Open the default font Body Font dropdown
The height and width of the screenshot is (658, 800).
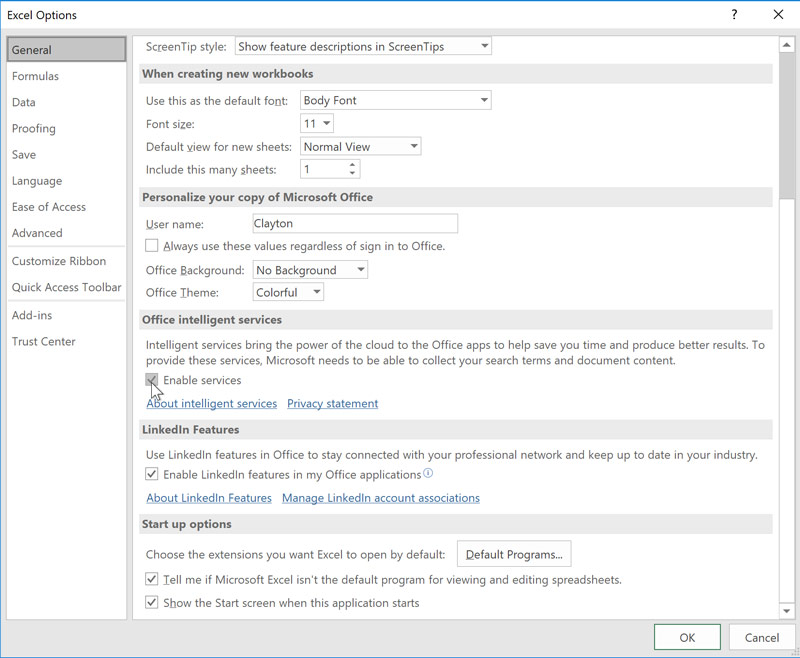tap(396, 100)
